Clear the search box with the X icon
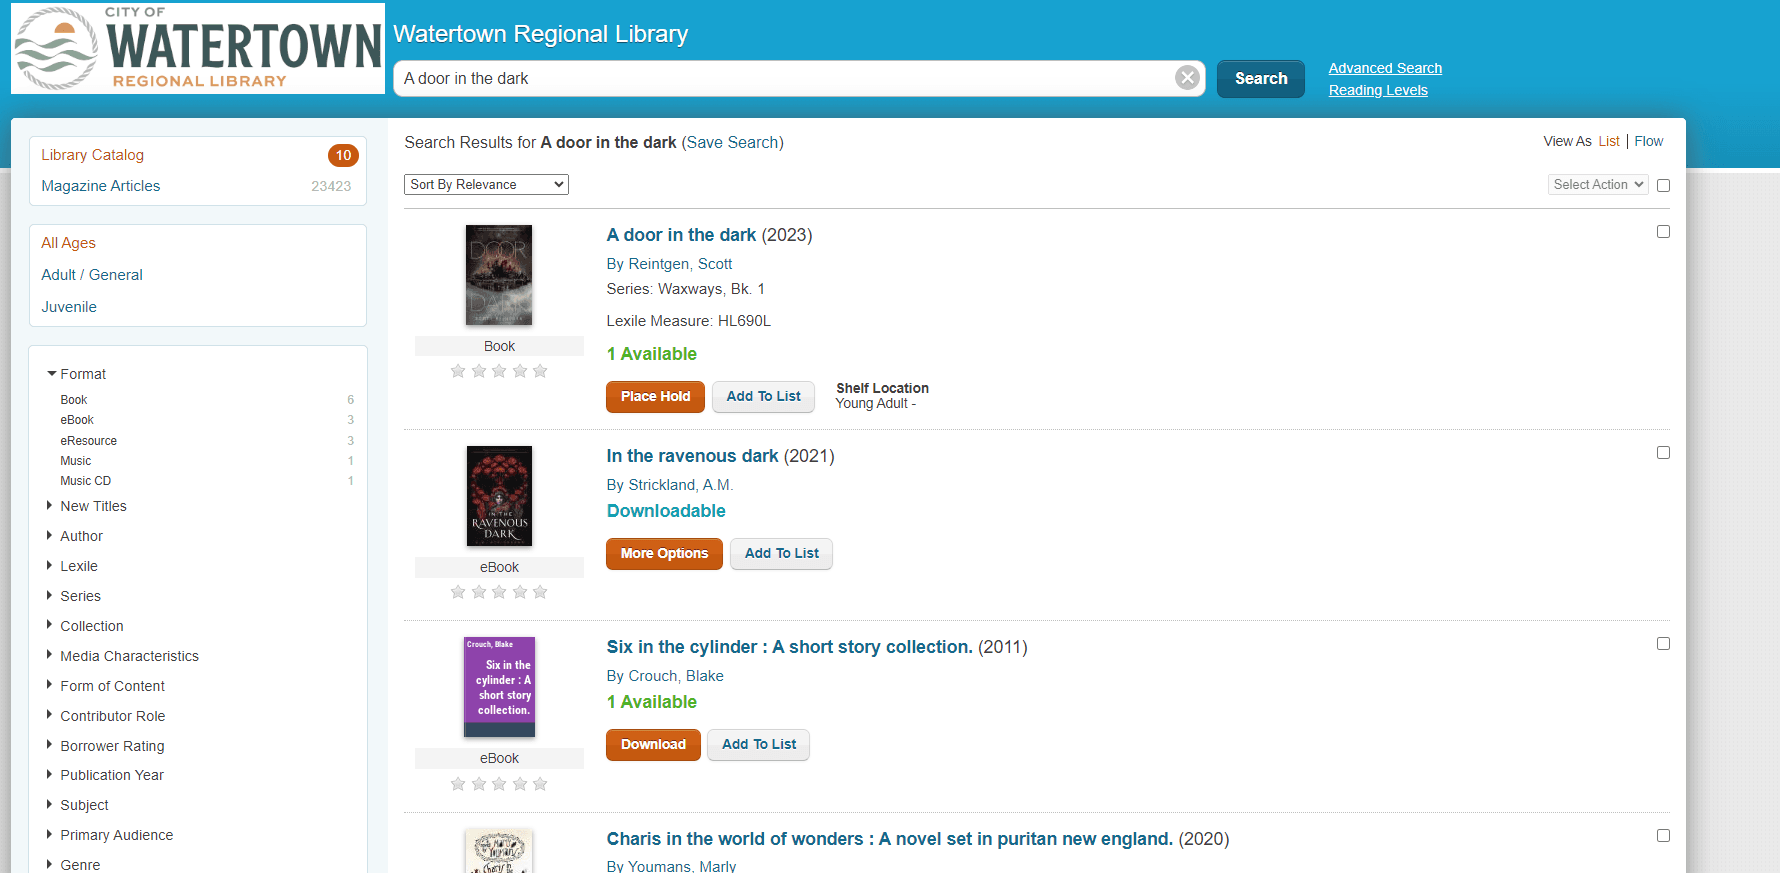This screenshot has height=873, width=1780. click(1187, 78)
